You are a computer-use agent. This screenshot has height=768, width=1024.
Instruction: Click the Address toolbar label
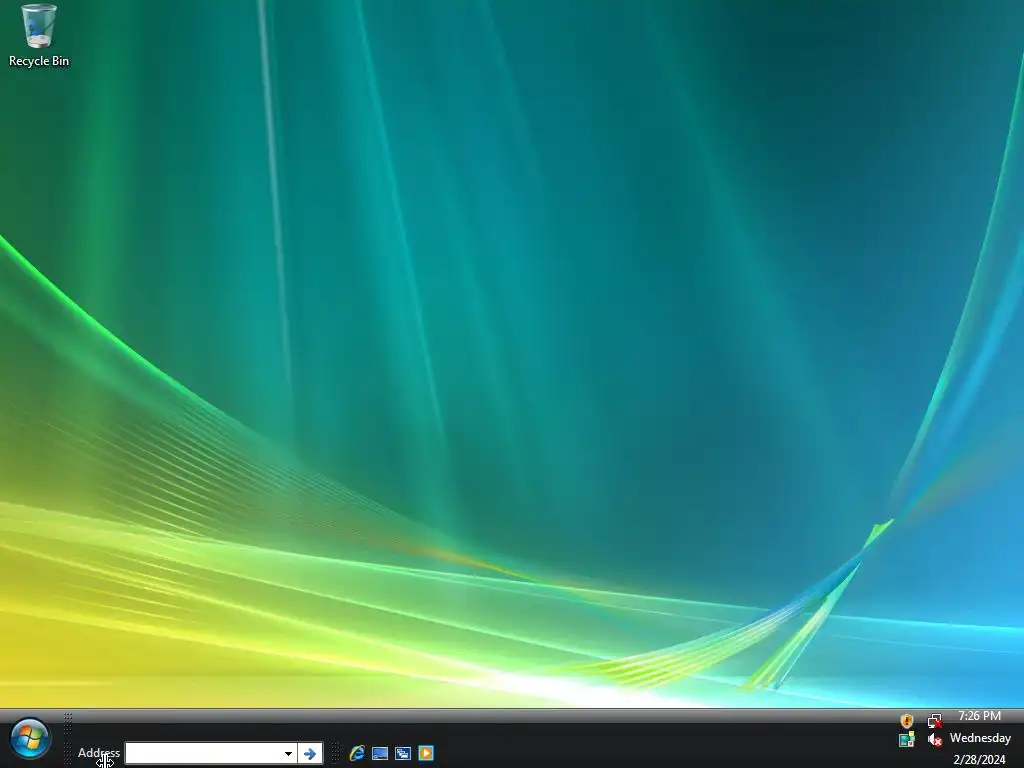pyautogui.click(x=99, y=753)
